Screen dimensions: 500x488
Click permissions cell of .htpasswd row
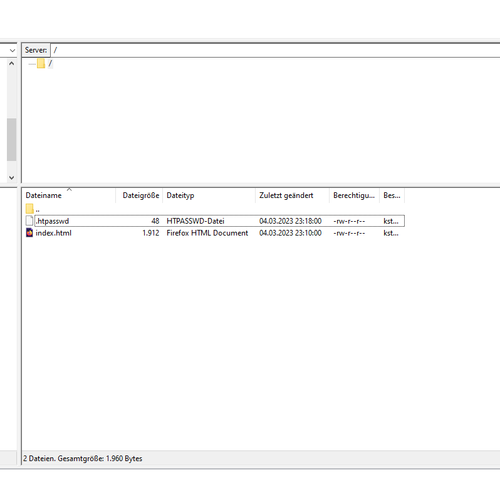[x=349, y=221]
